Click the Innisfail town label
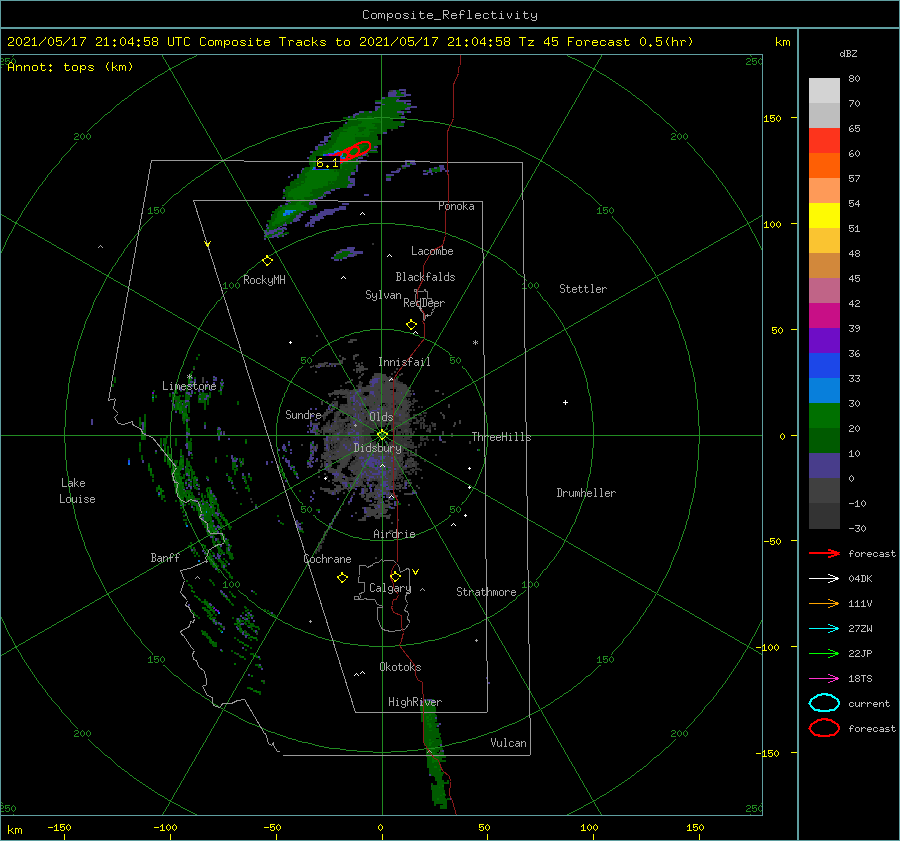This screenshot has height=841, width=900. [x=404, y=362]
